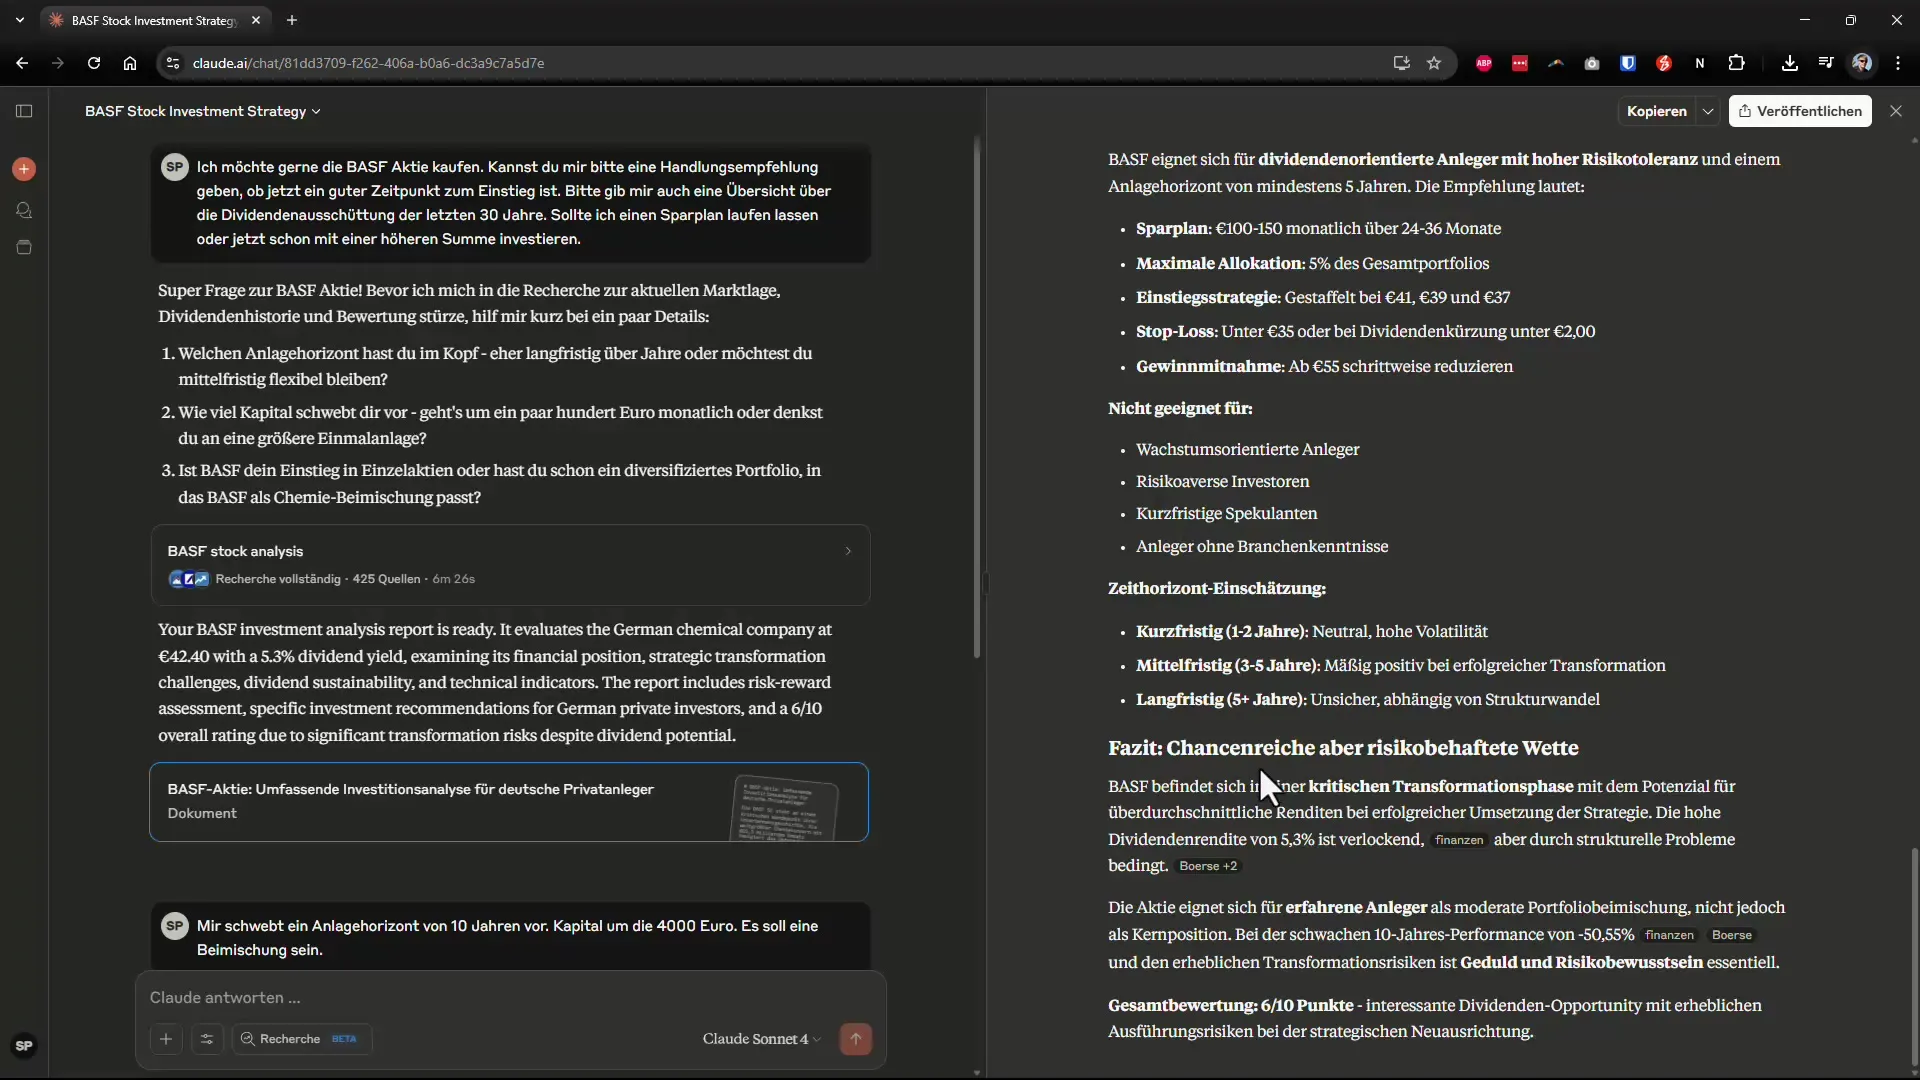Open a new browser tab
The image size is (1920, 1080).
point(292,20)
